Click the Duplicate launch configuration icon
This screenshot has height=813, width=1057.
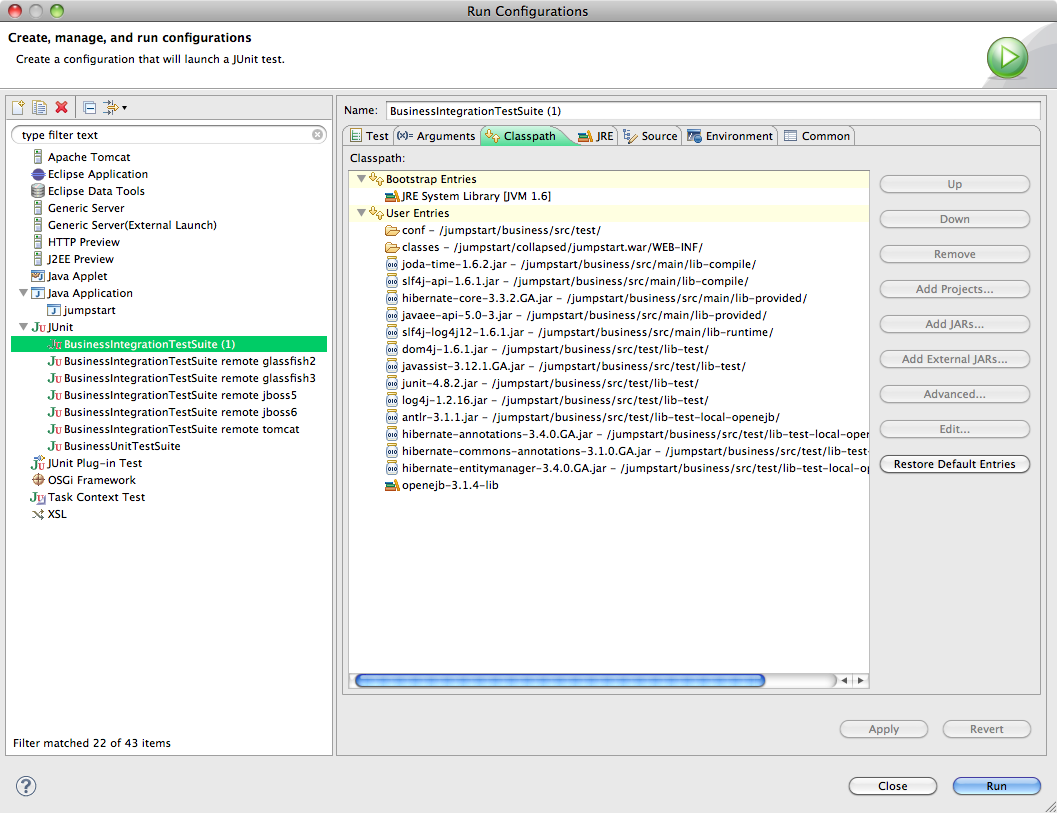tap(40, 107)
